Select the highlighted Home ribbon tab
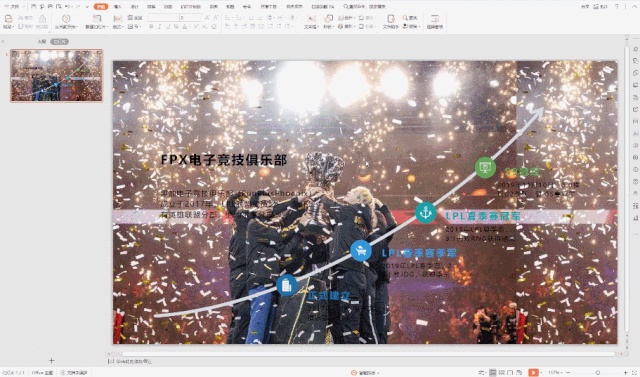This screenshot has width=640, height=377. [x=101, y=7]
